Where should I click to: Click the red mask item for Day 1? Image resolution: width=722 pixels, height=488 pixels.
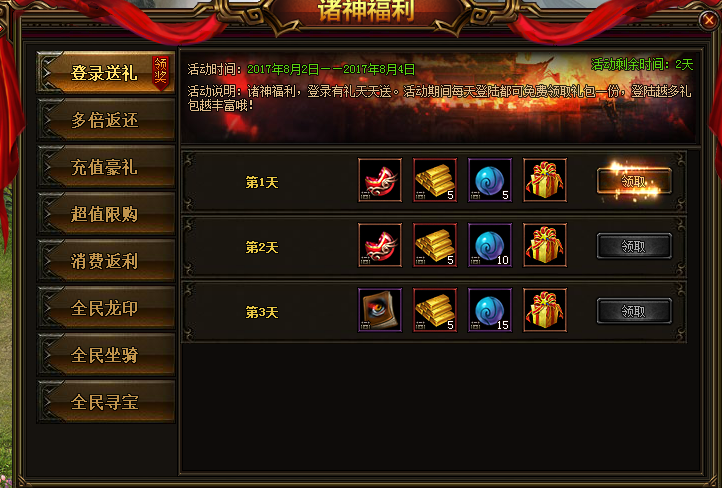[x=380, y=180]
